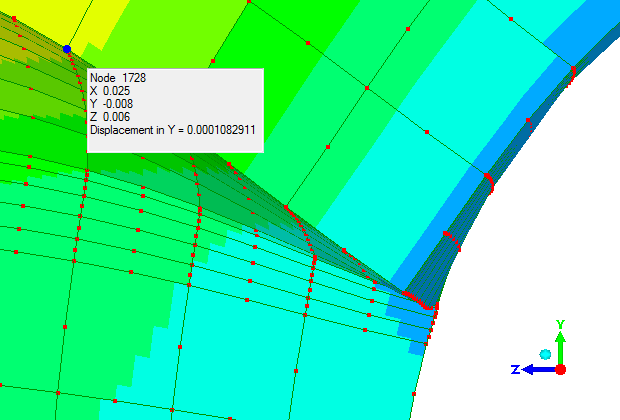Click the blue Z label on triad
This screenshot has height=420, width=620.
[x=514, y=370]
